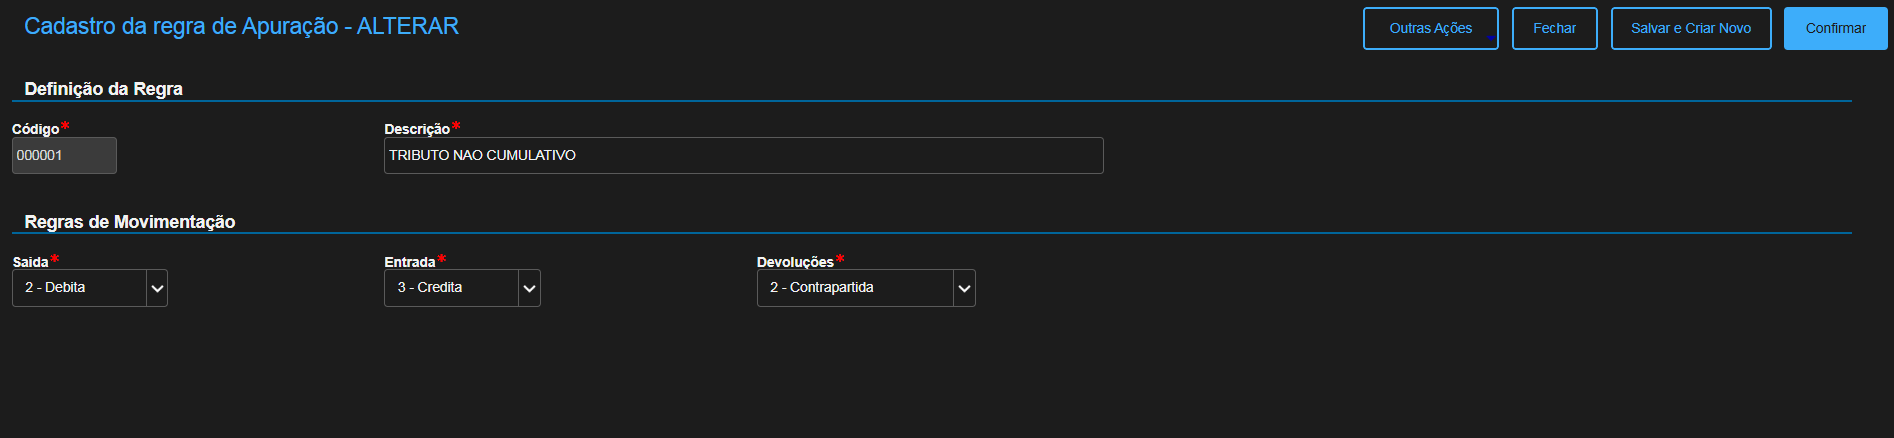
Task: Click the Definição da Regra section header
Action: coord(103,89)
